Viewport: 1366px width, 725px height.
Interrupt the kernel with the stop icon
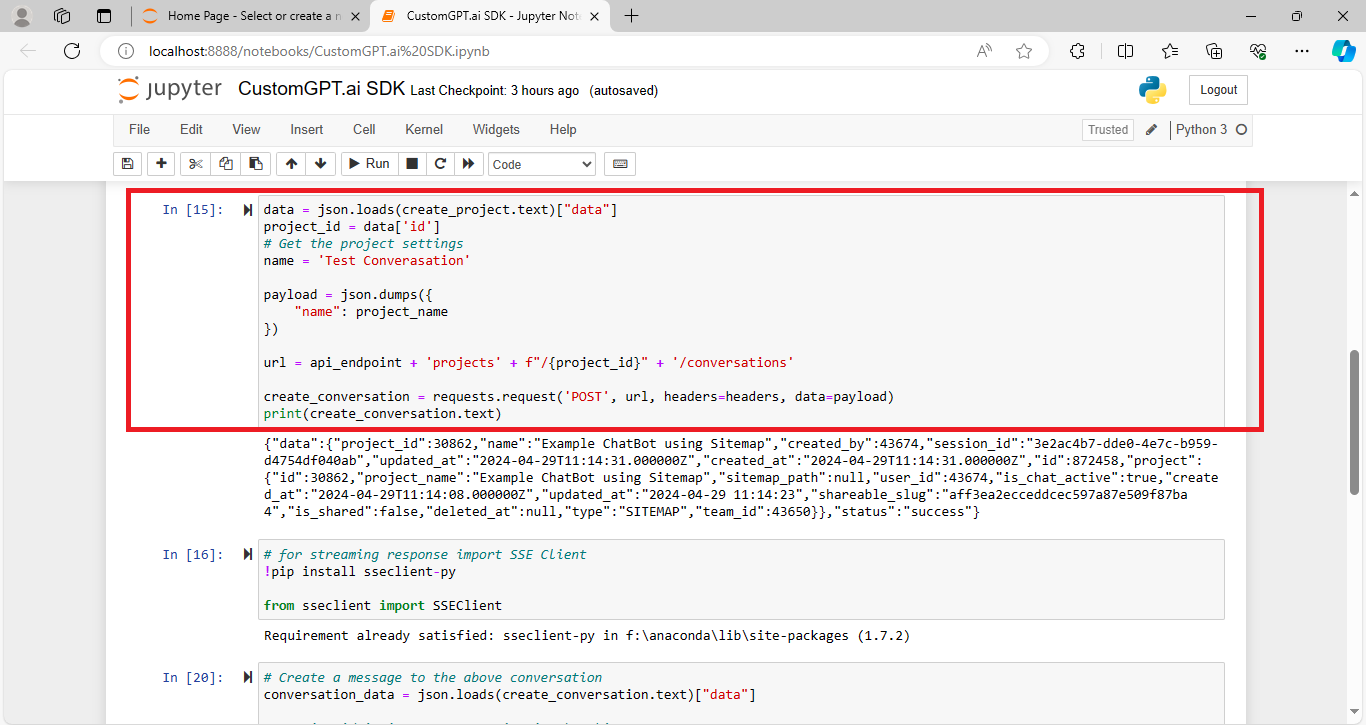412,163
